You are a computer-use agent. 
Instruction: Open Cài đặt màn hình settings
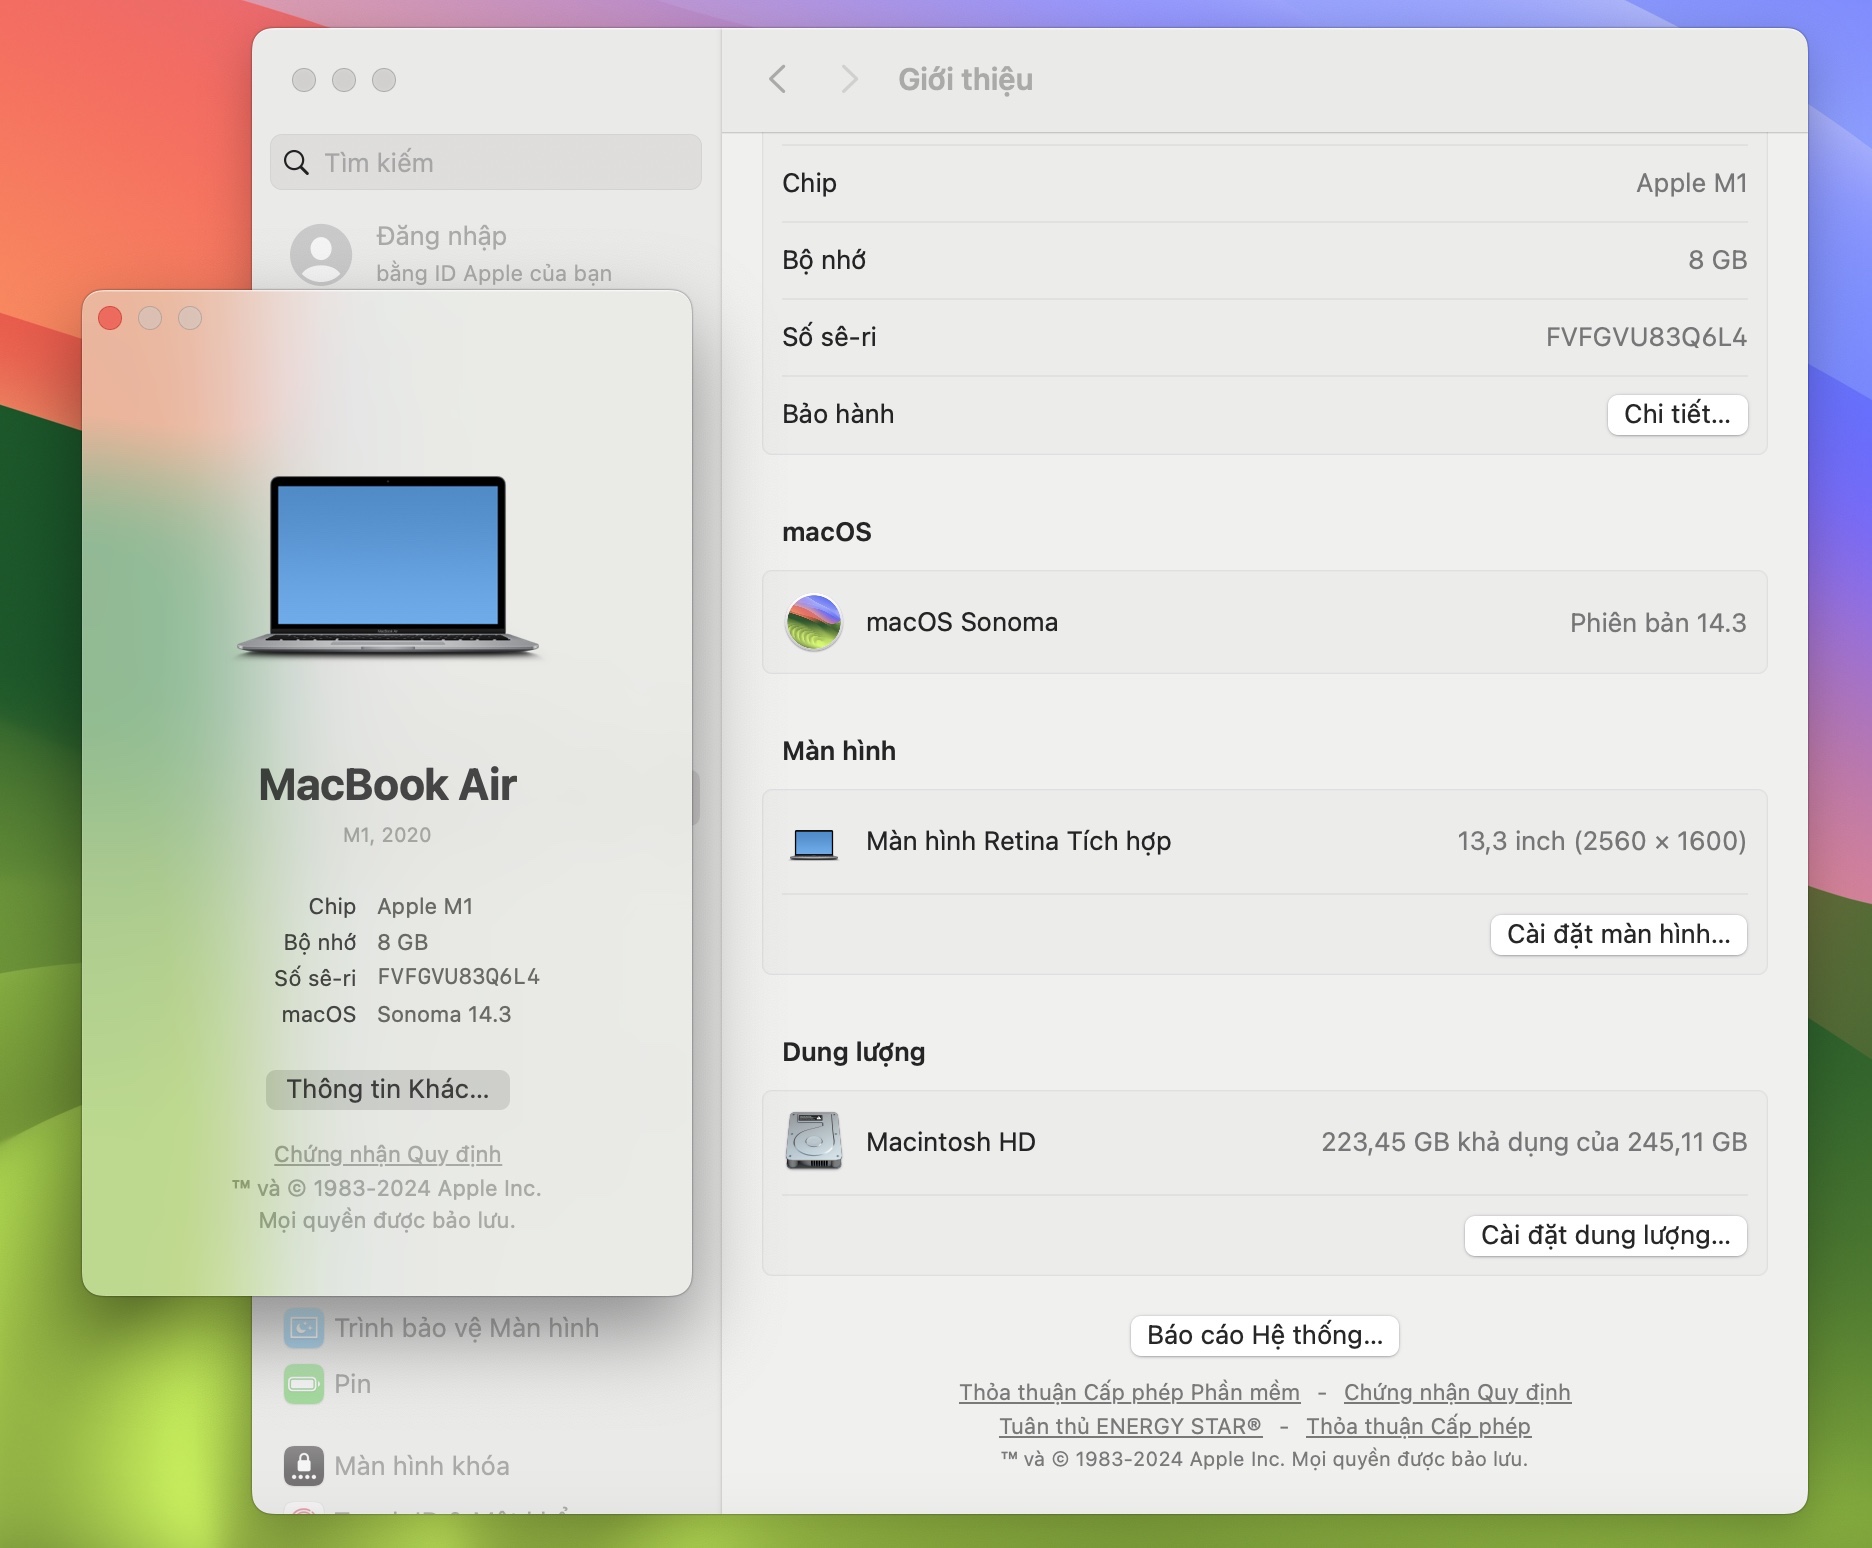point(1617,935)
